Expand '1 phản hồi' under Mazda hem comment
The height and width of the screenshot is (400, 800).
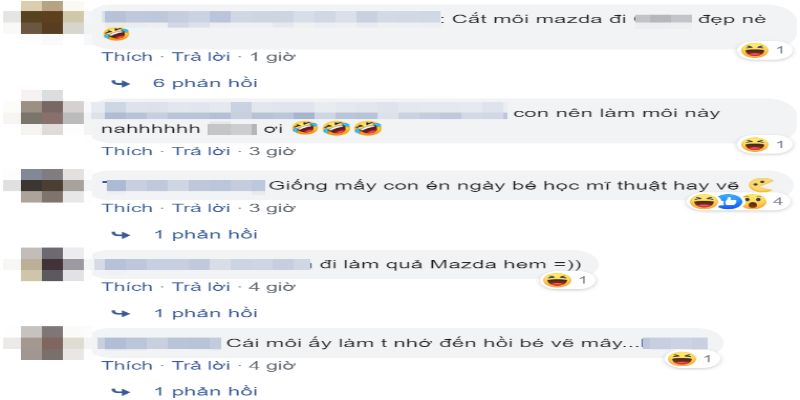coord(206,313)
